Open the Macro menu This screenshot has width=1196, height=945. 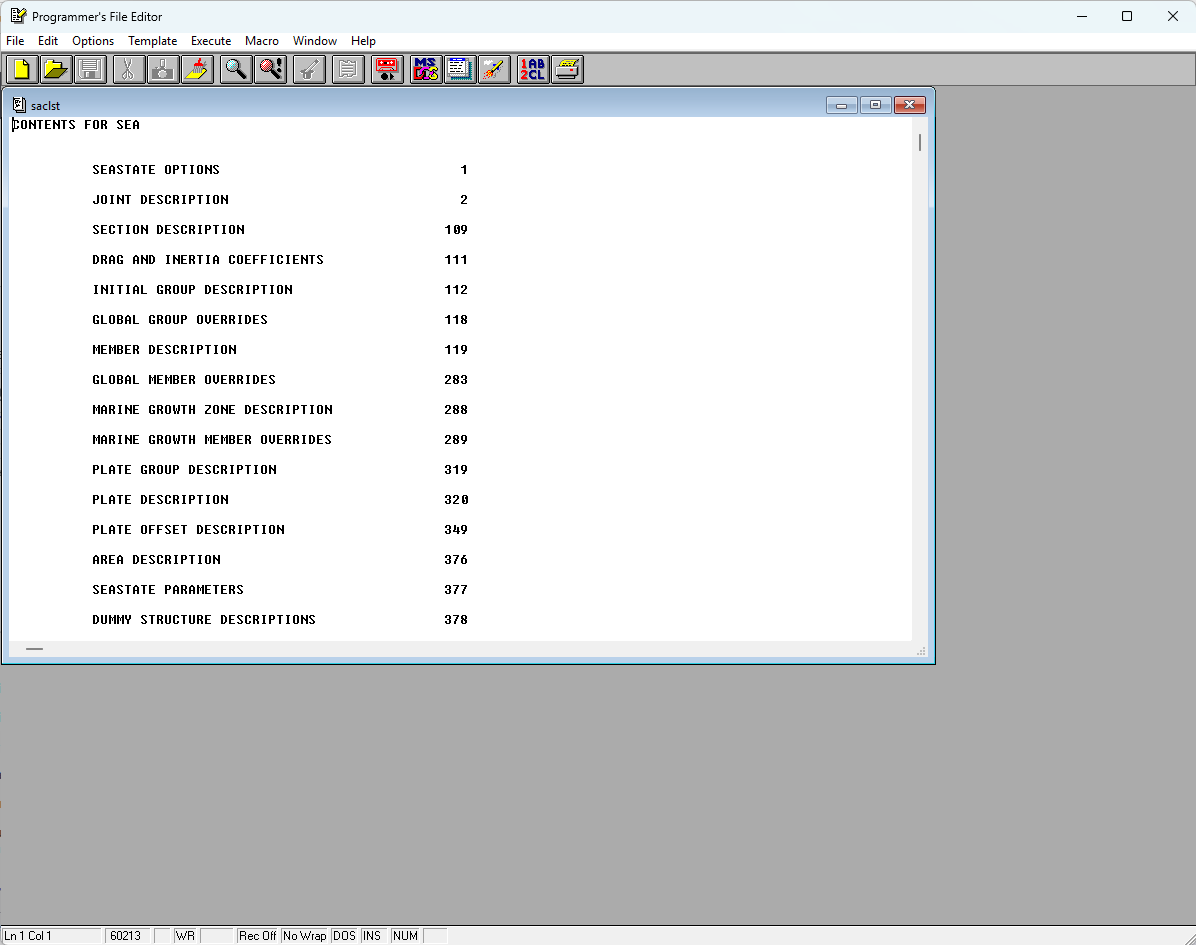click(262, 41)
